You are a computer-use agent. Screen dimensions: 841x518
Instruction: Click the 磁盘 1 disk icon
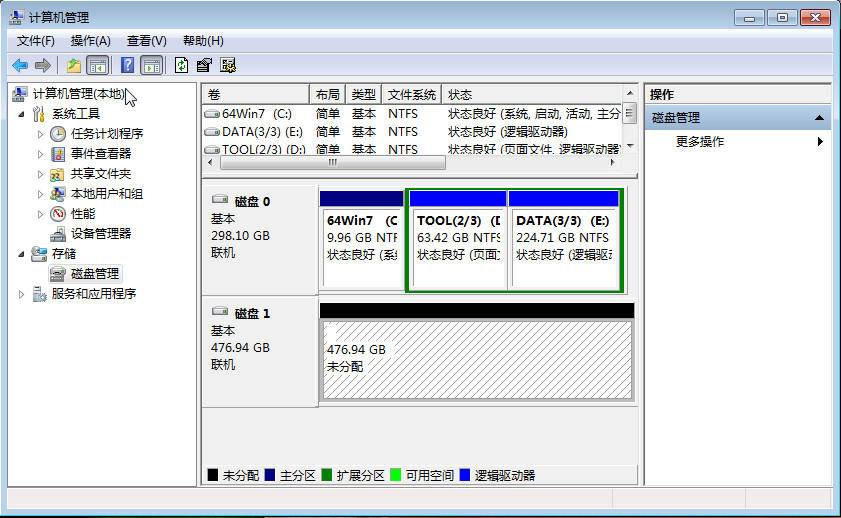pos(220,311)
